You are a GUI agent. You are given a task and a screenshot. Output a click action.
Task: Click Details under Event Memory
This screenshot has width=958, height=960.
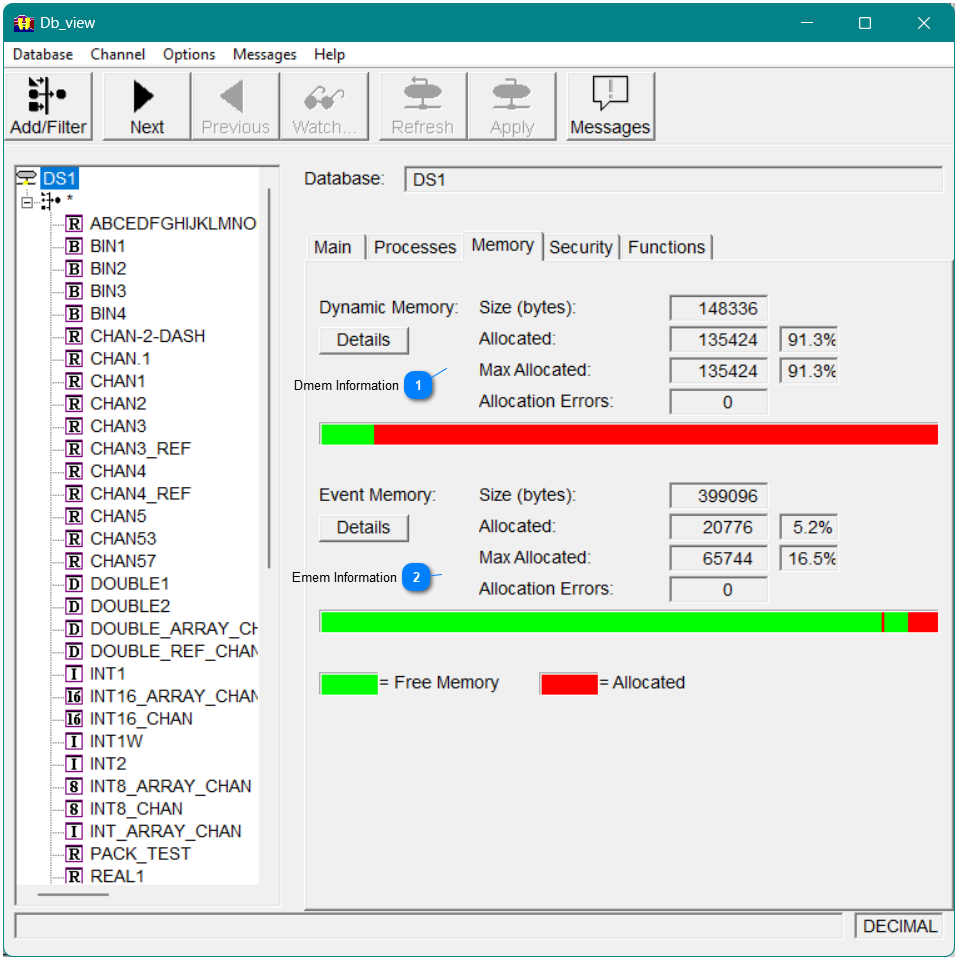coord(363,528)
